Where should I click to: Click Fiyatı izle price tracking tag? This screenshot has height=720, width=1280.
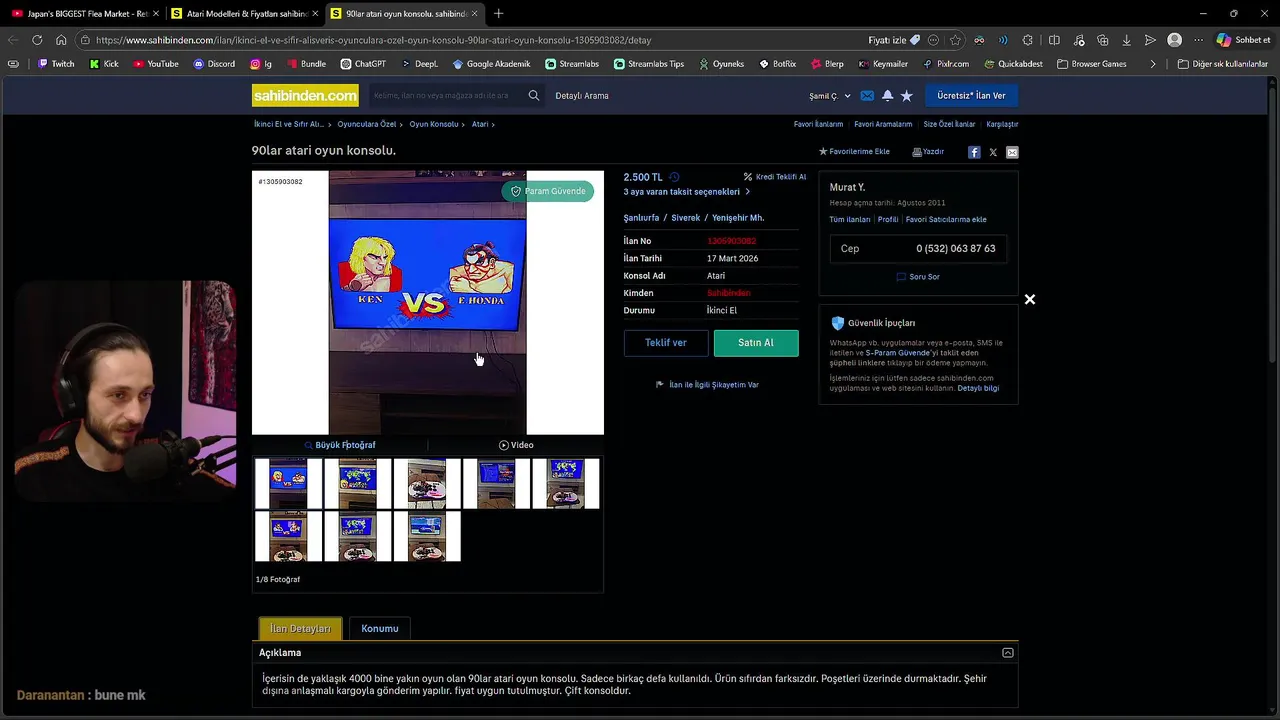(894, 40)
